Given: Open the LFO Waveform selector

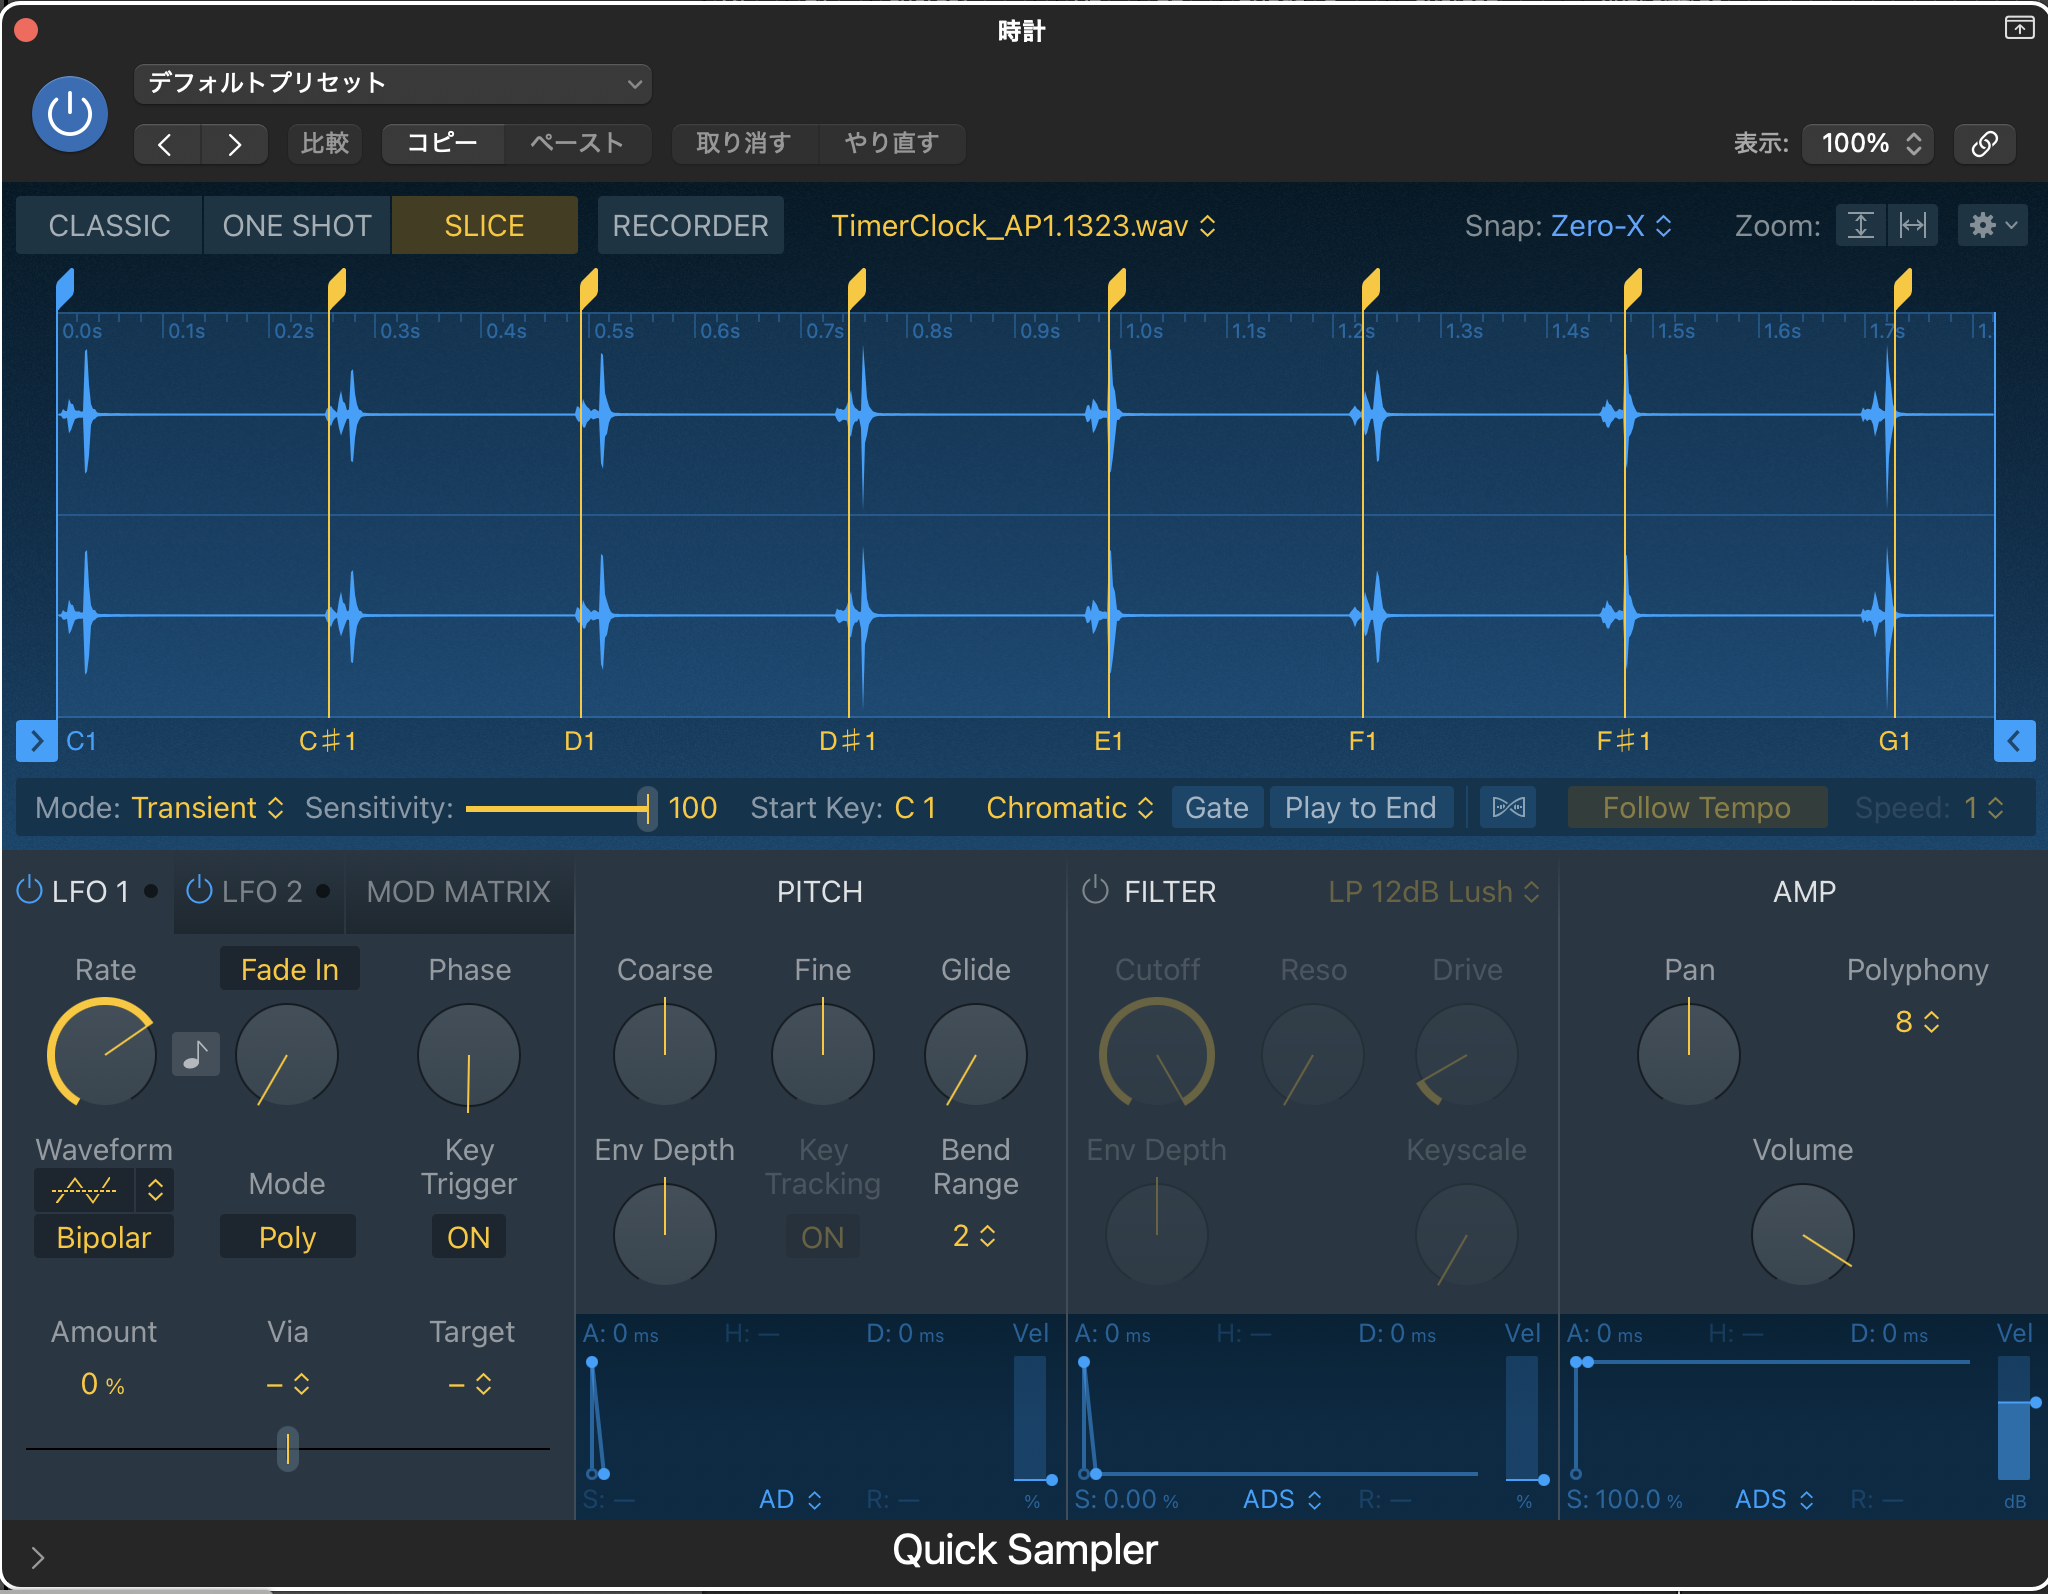Looking at the screenshot, I should pyautogui.click(x=104, y=1189).
